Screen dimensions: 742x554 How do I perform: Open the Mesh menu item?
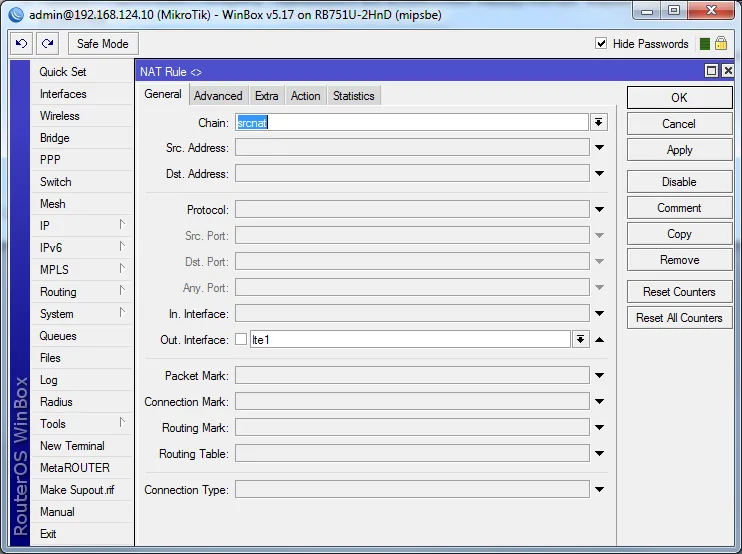point(81,203)
